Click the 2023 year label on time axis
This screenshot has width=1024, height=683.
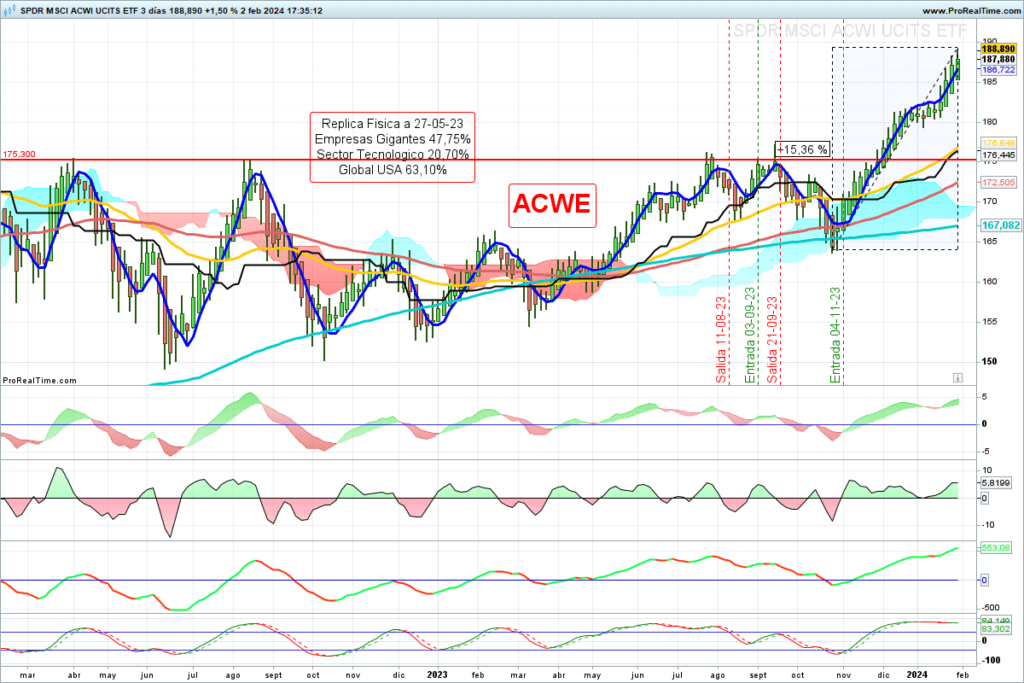tap(437, 675)
